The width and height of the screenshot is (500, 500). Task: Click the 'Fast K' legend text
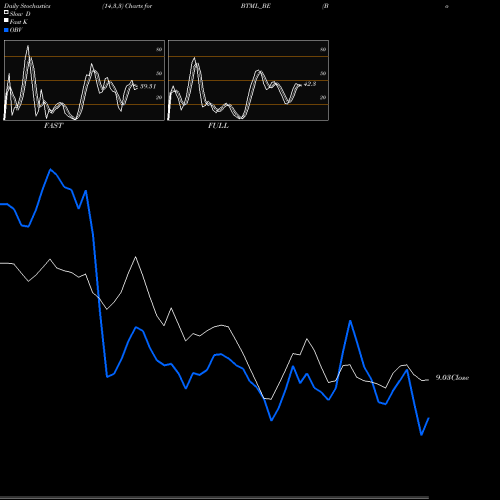pos(19,22)
